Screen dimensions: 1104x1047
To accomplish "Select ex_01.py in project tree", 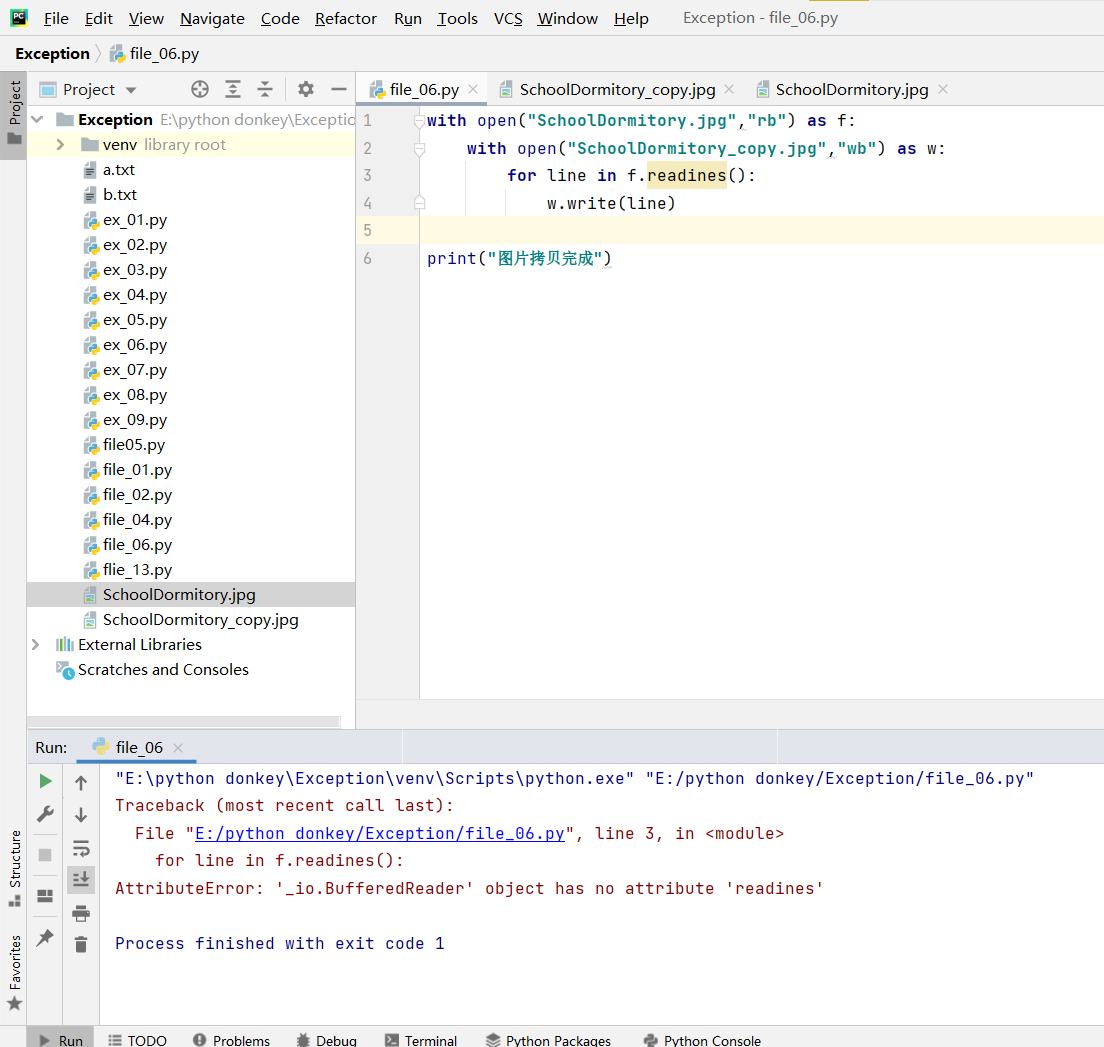I will click(x=134, y=220).
